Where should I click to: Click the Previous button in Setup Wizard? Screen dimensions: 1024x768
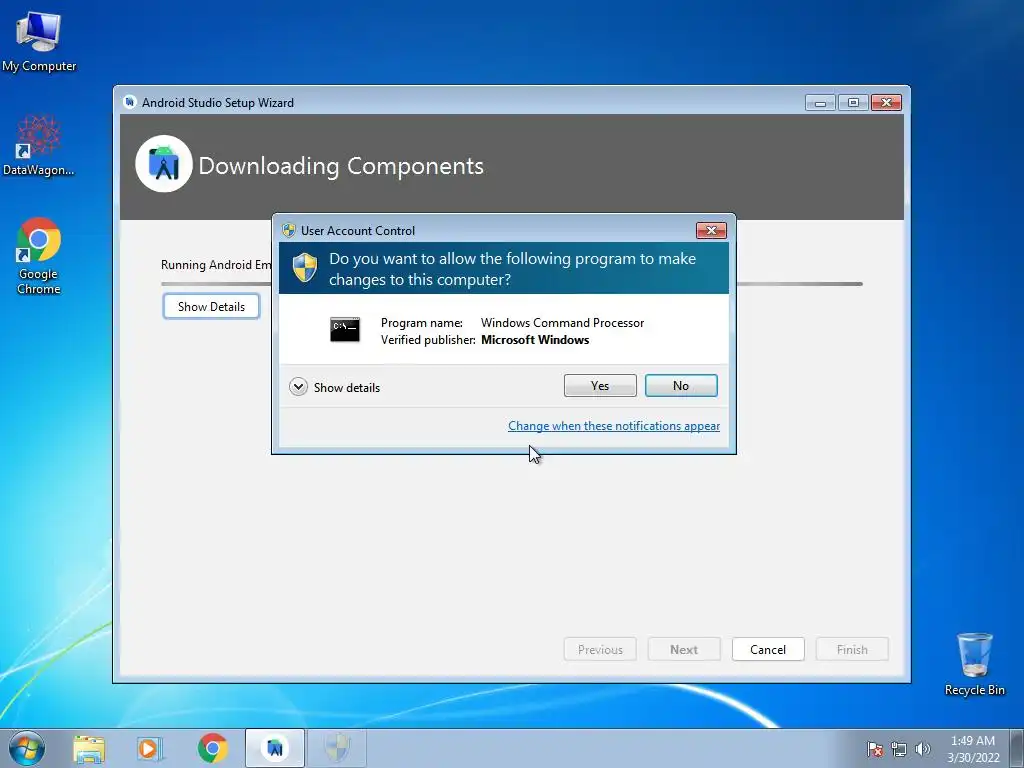(x=600, y=650)
